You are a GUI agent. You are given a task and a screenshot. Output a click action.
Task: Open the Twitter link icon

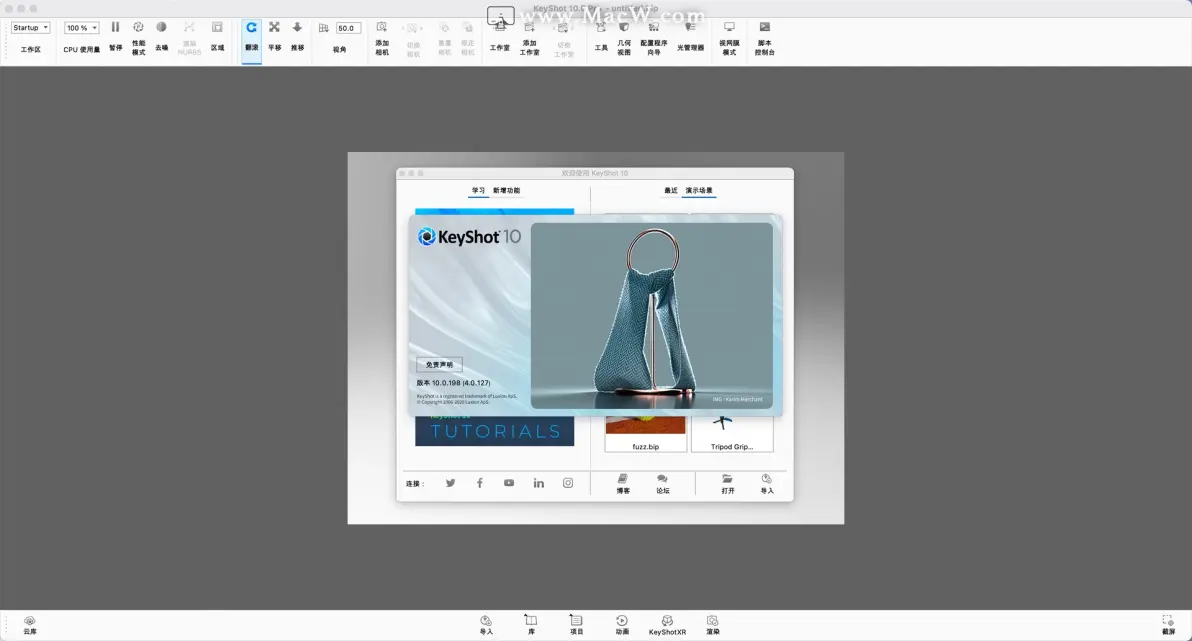coord(451,483)
